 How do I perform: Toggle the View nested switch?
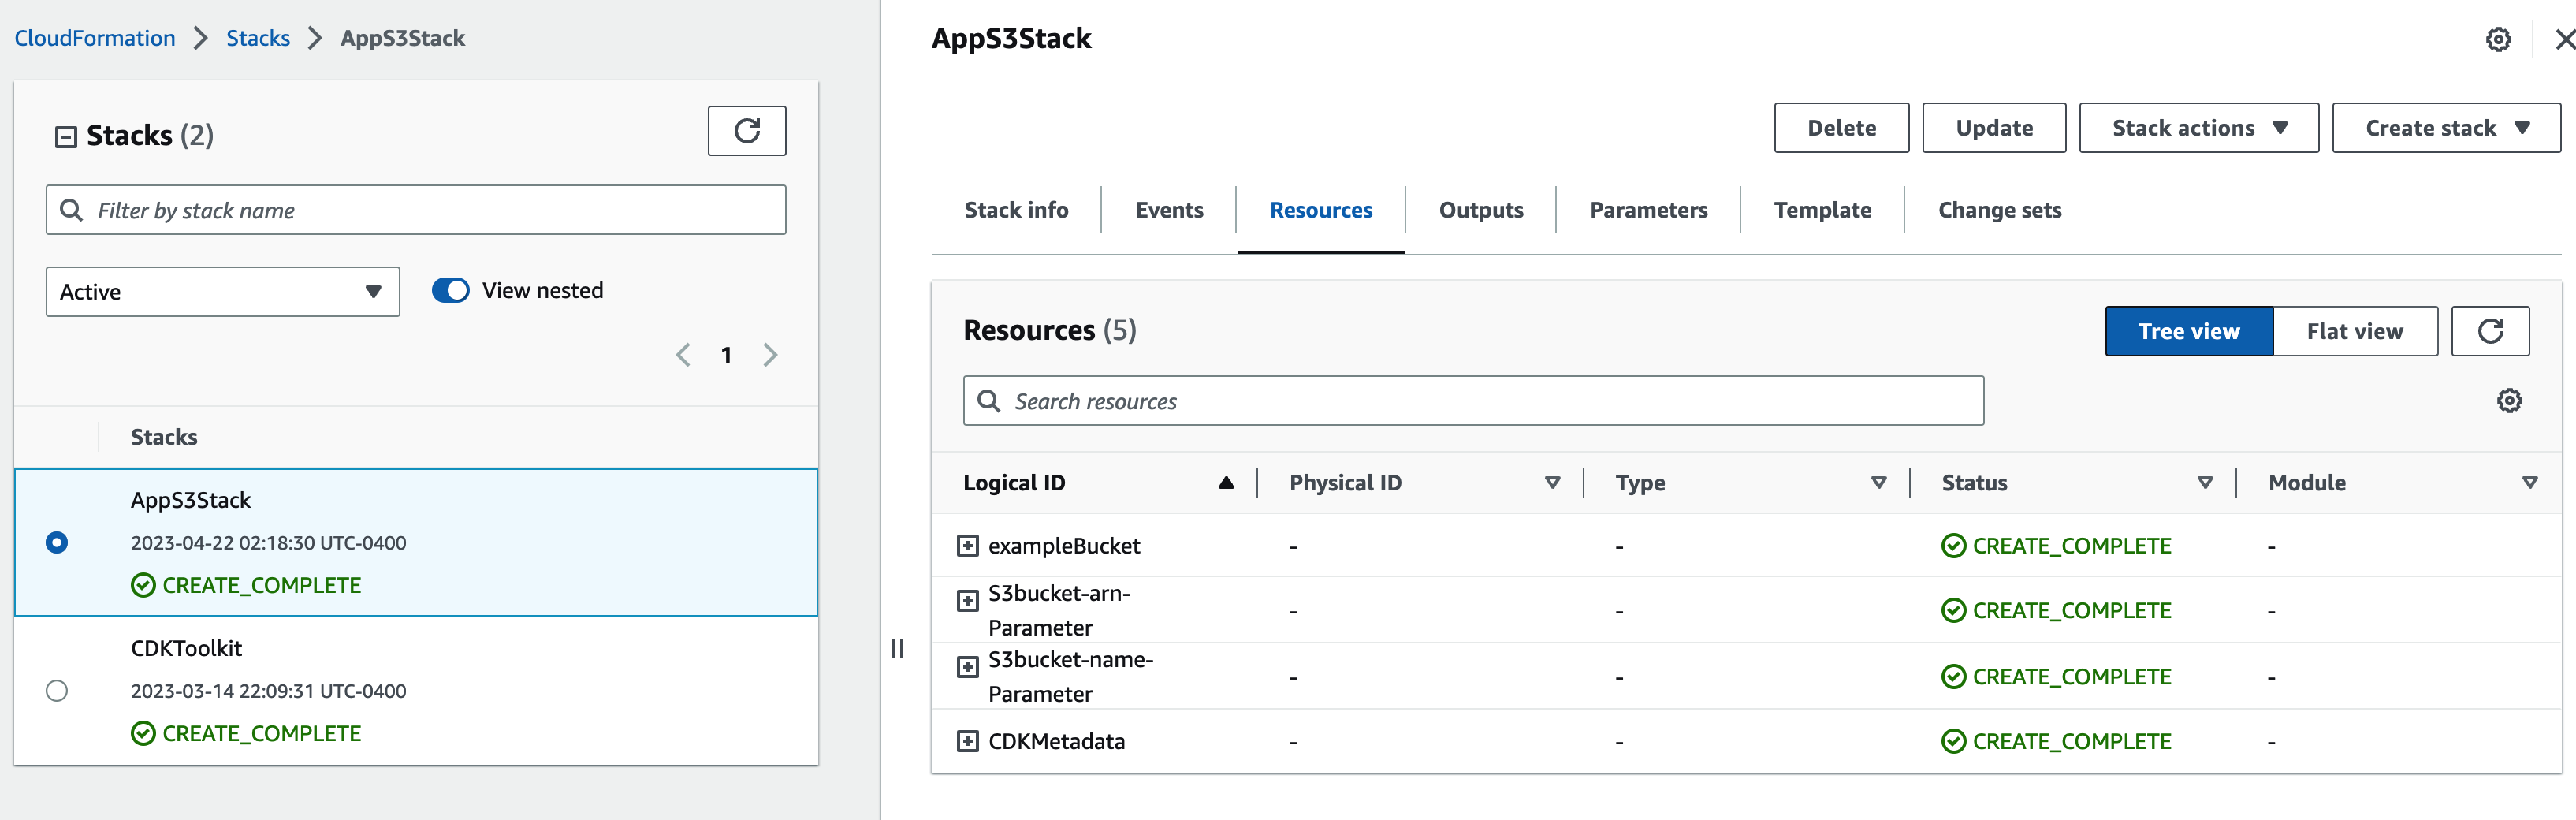[450, 291]
